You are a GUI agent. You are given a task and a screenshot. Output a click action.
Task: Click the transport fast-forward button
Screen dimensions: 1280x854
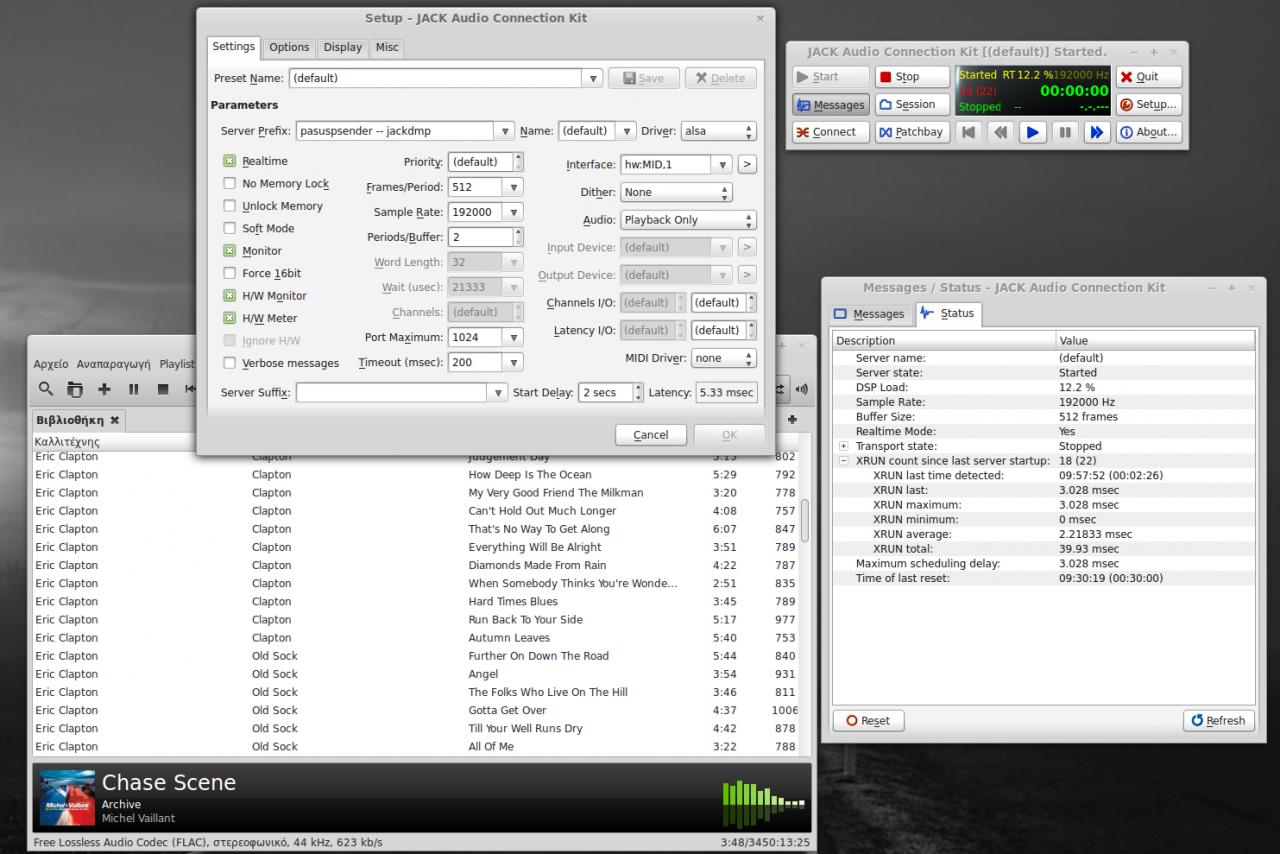click(1097, 132)
